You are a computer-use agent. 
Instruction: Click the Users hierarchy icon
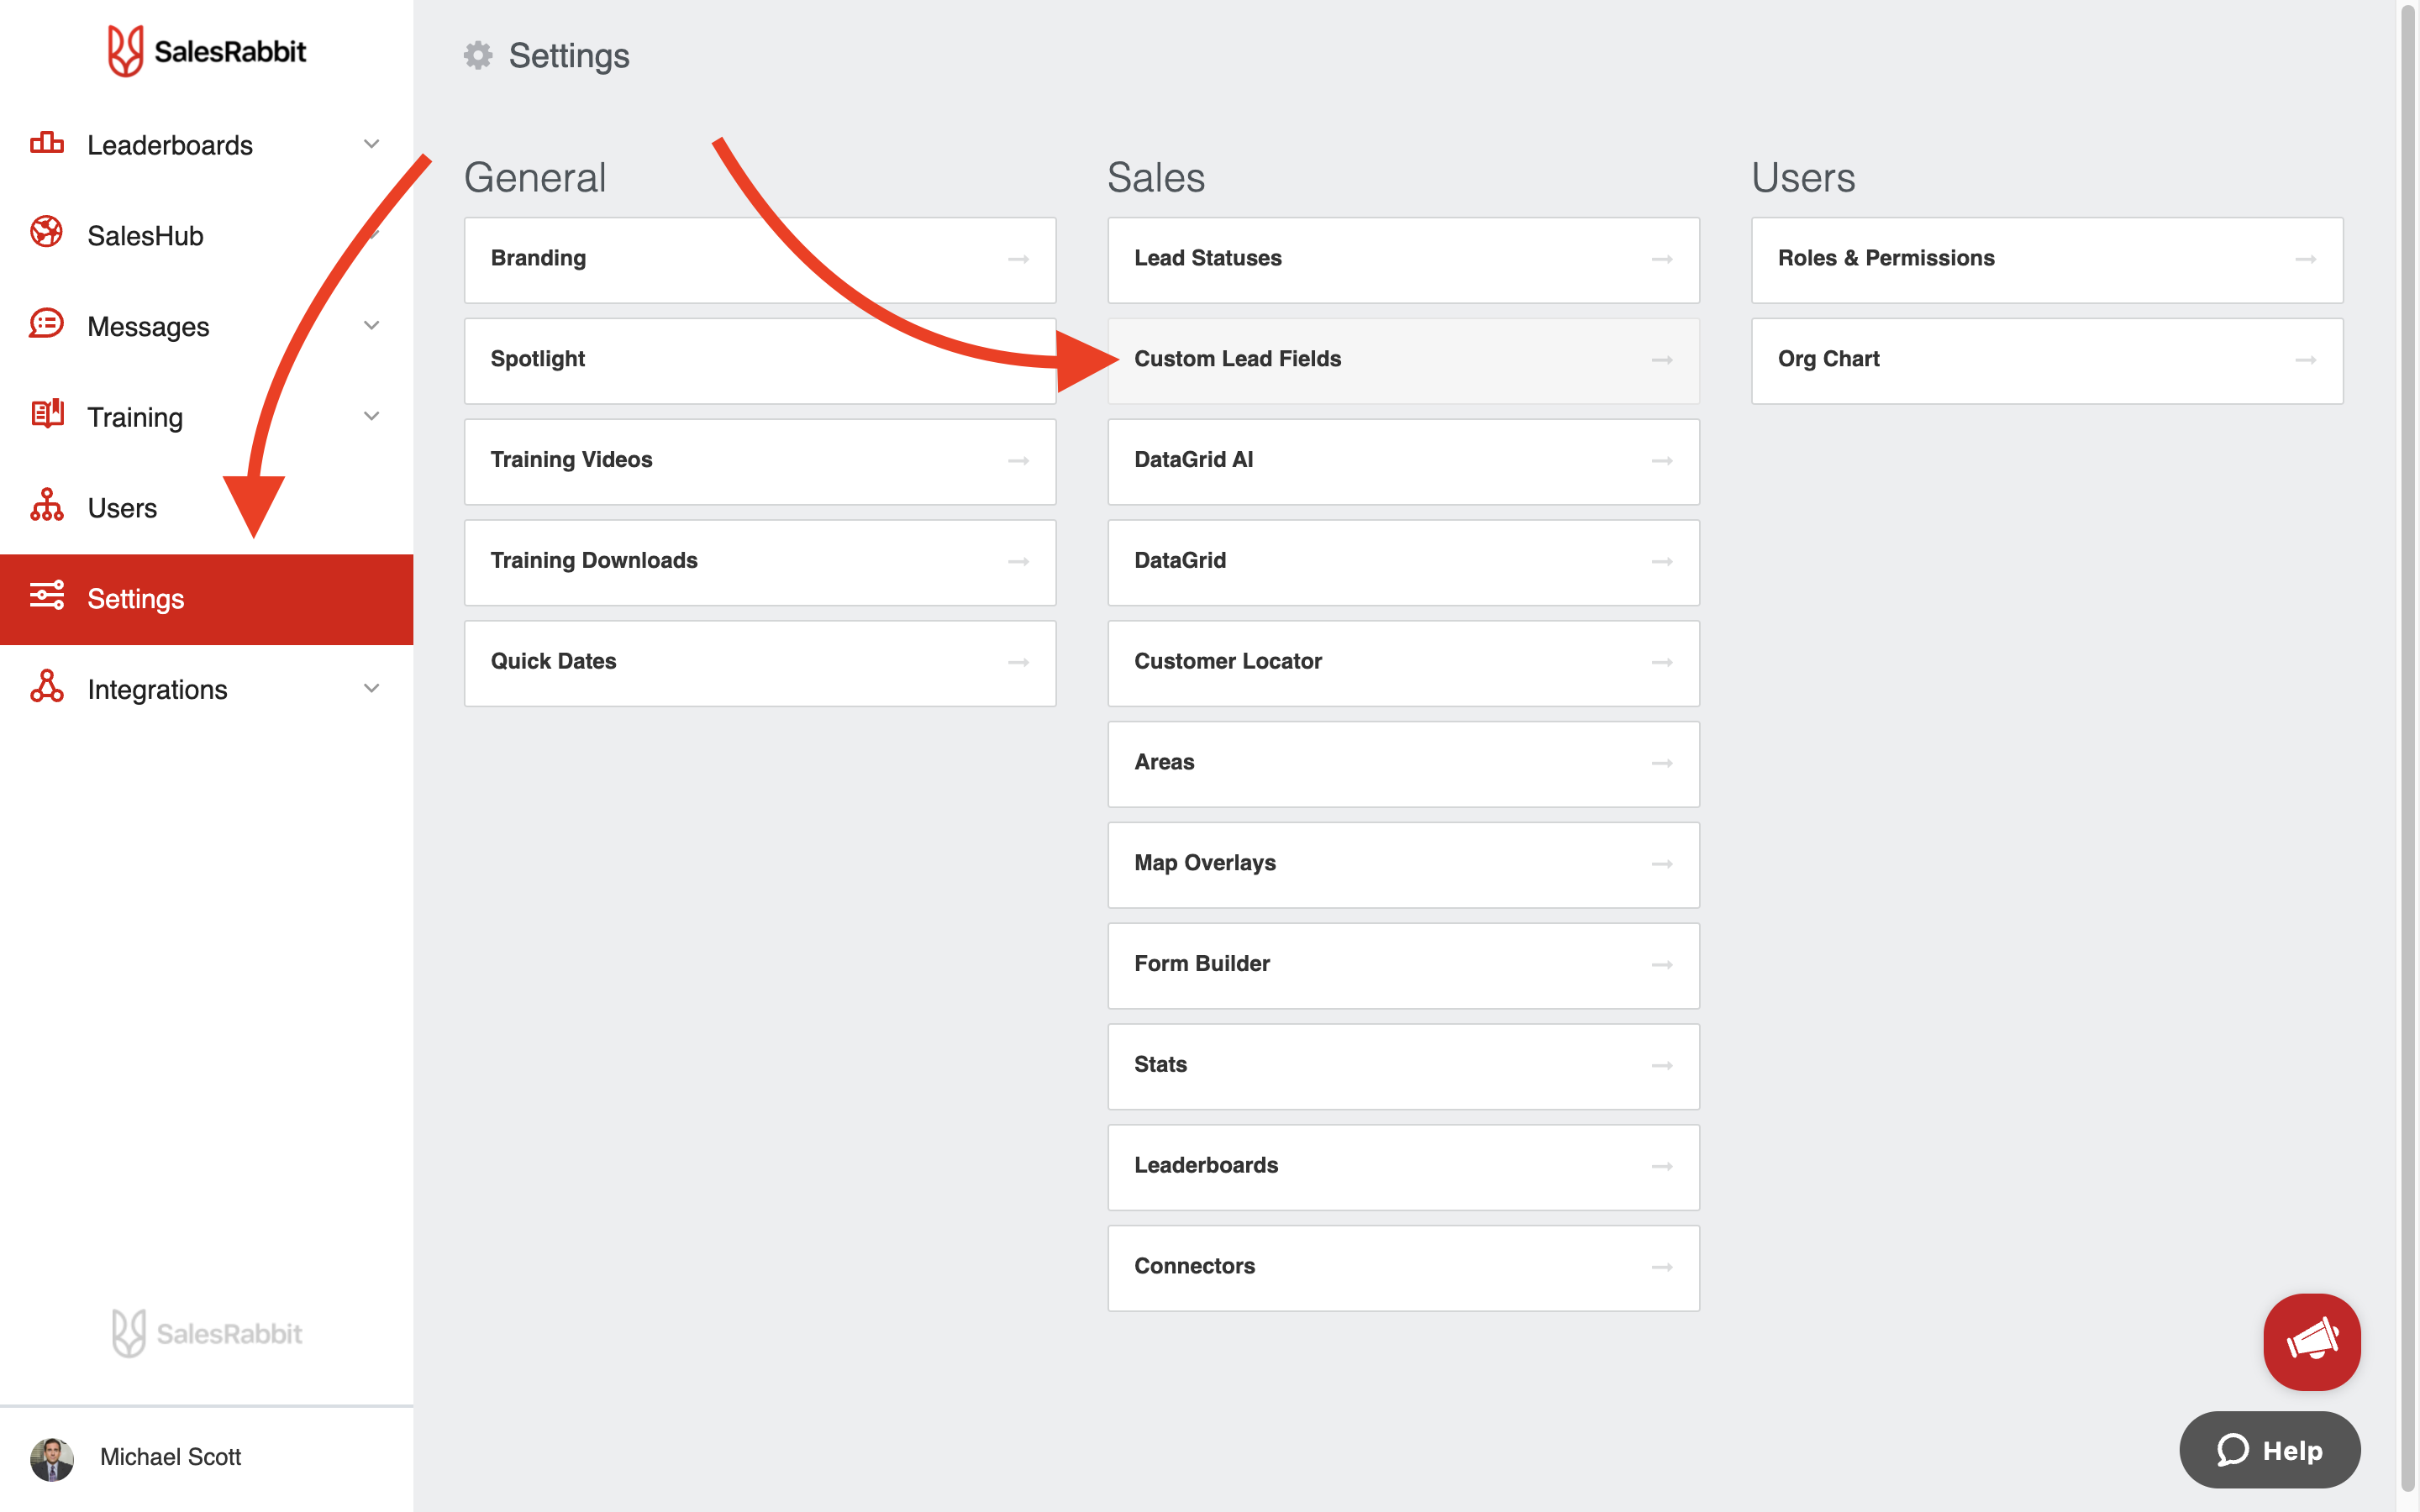pyautogui.click(x=46, y=505)
